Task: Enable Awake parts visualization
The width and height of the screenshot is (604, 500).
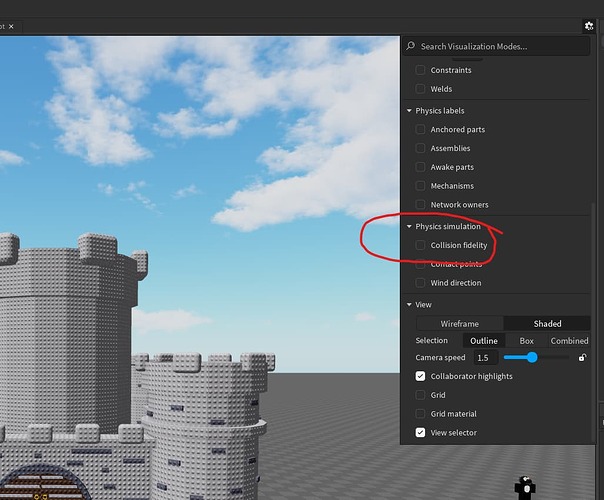Action: pyautogui.click(x=420, y=167)
